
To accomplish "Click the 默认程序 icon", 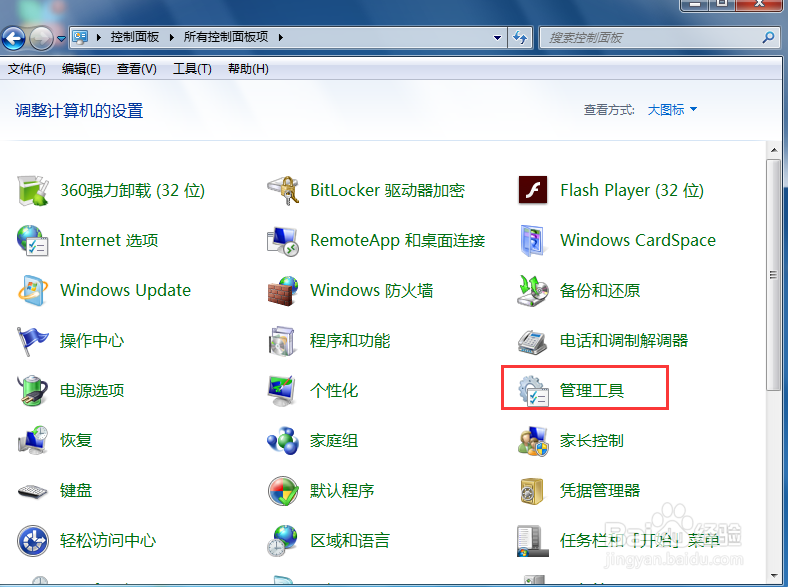I will pyautogui.click(x=283, y=491).
